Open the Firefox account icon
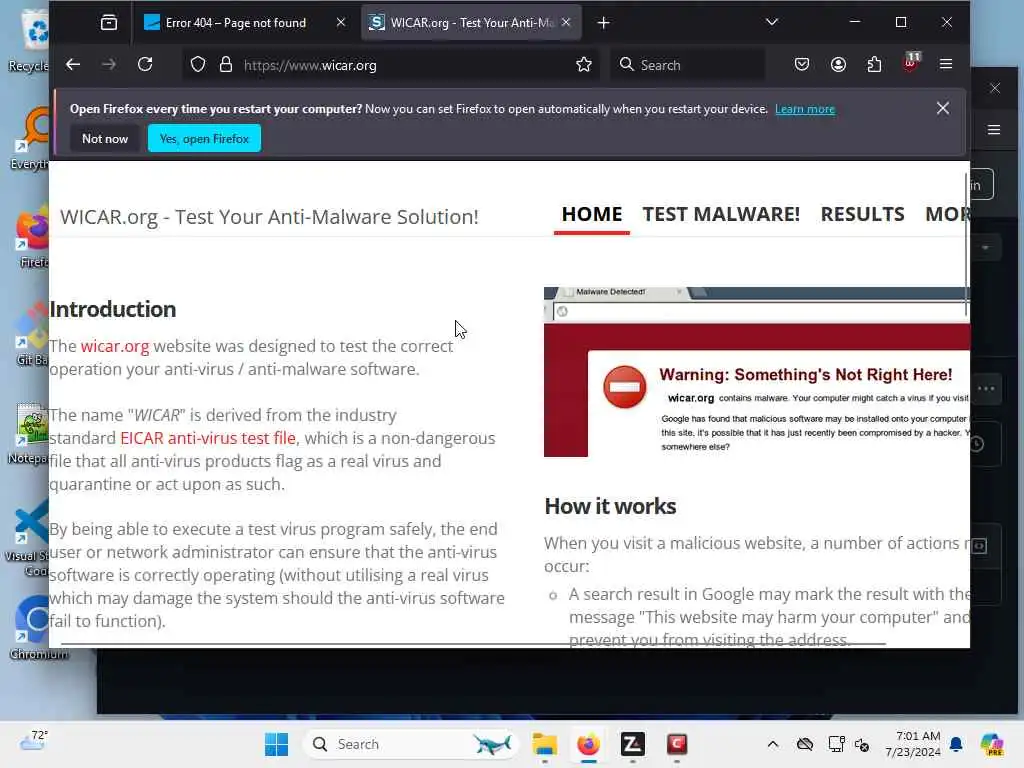1024x768 pixels. (x=838, y=65)
